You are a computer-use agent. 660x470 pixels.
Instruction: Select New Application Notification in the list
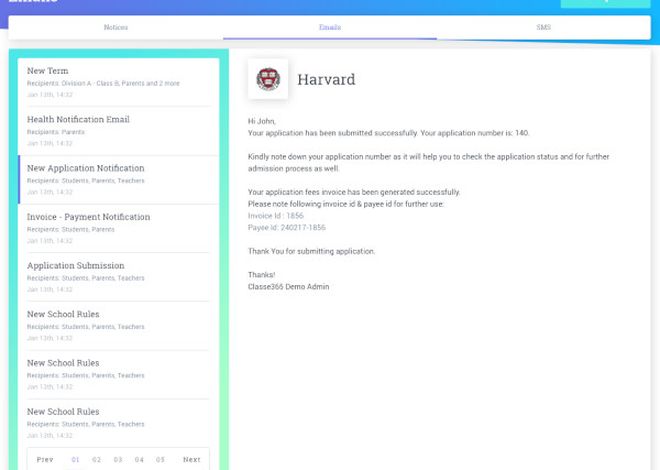[118, 180]
